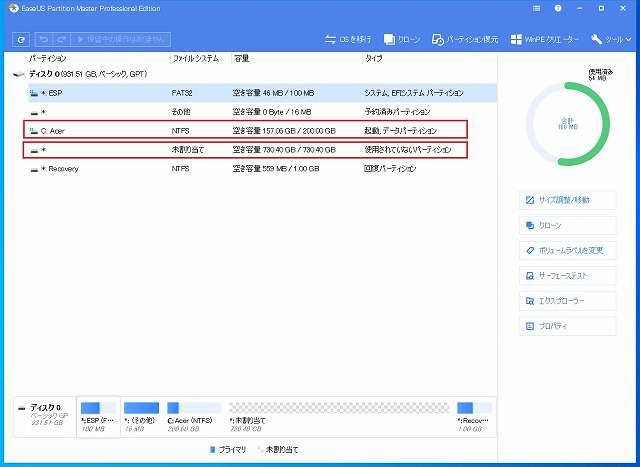Click FAT32 file system cell
640x467 pixels.
click(182, 93)
